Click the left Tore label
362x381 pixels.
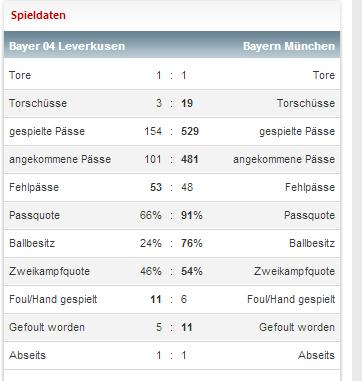pos(20,75)
